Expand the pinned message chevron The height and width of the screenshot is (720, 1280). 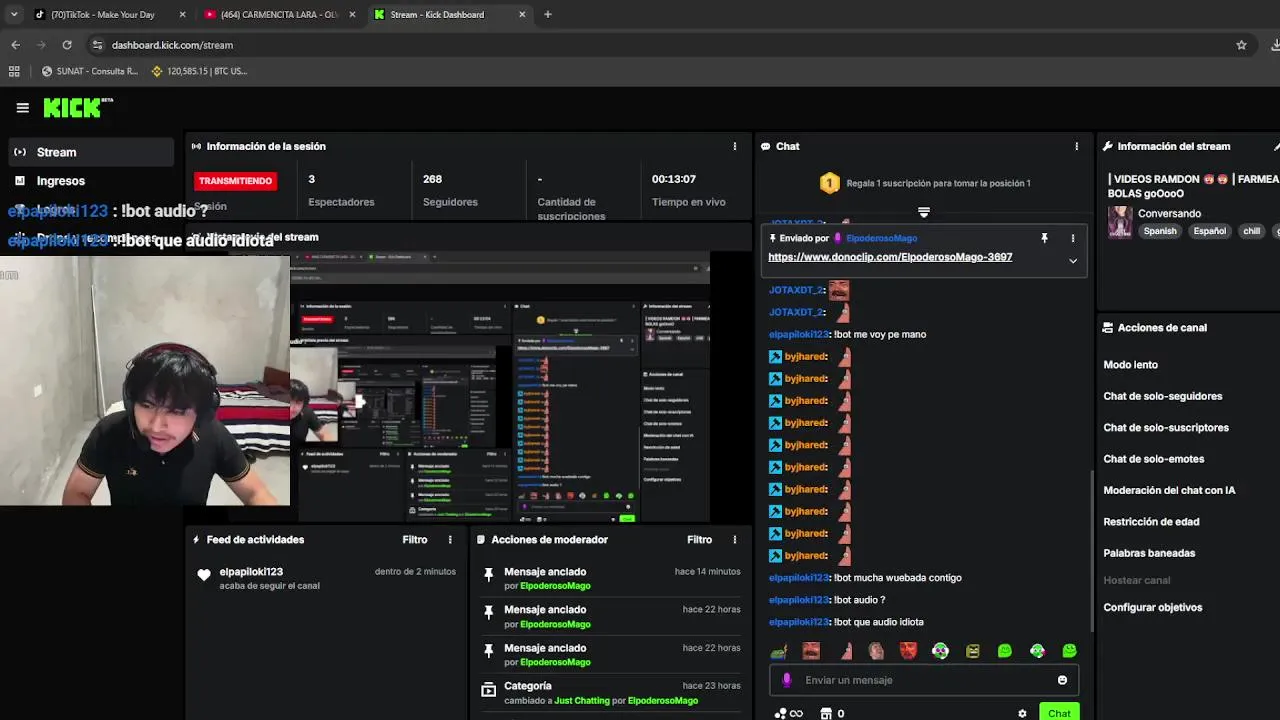point(1073,261)
